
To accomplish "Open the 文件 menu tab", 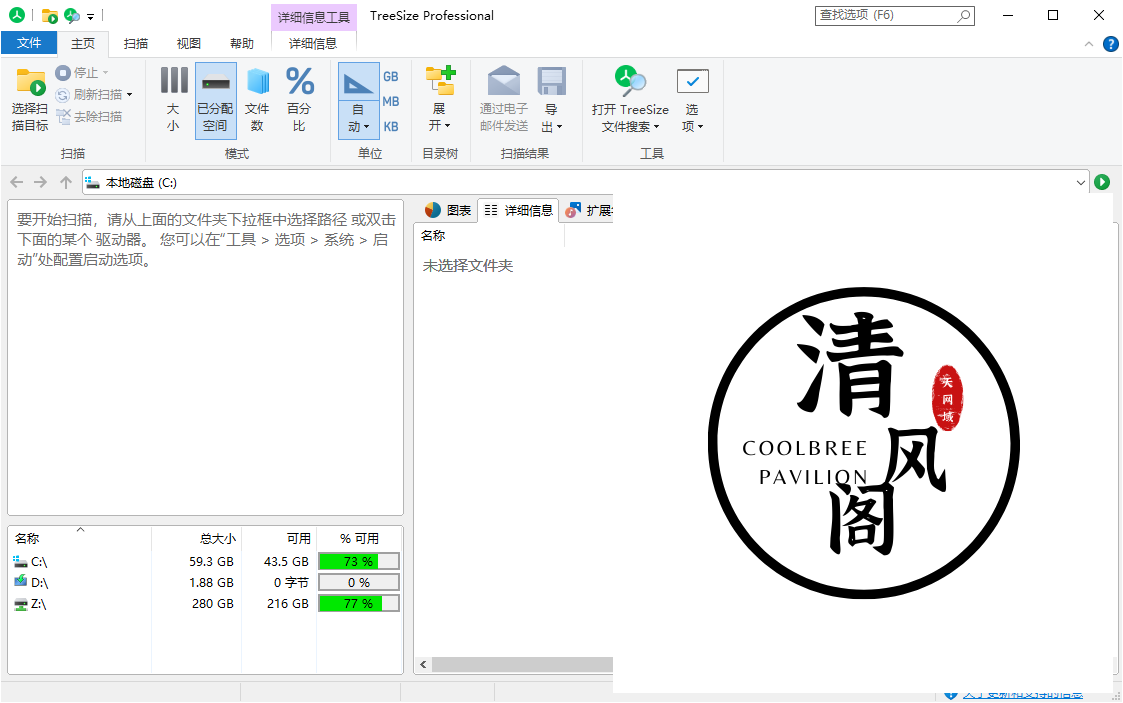I will tap(29, 43).
